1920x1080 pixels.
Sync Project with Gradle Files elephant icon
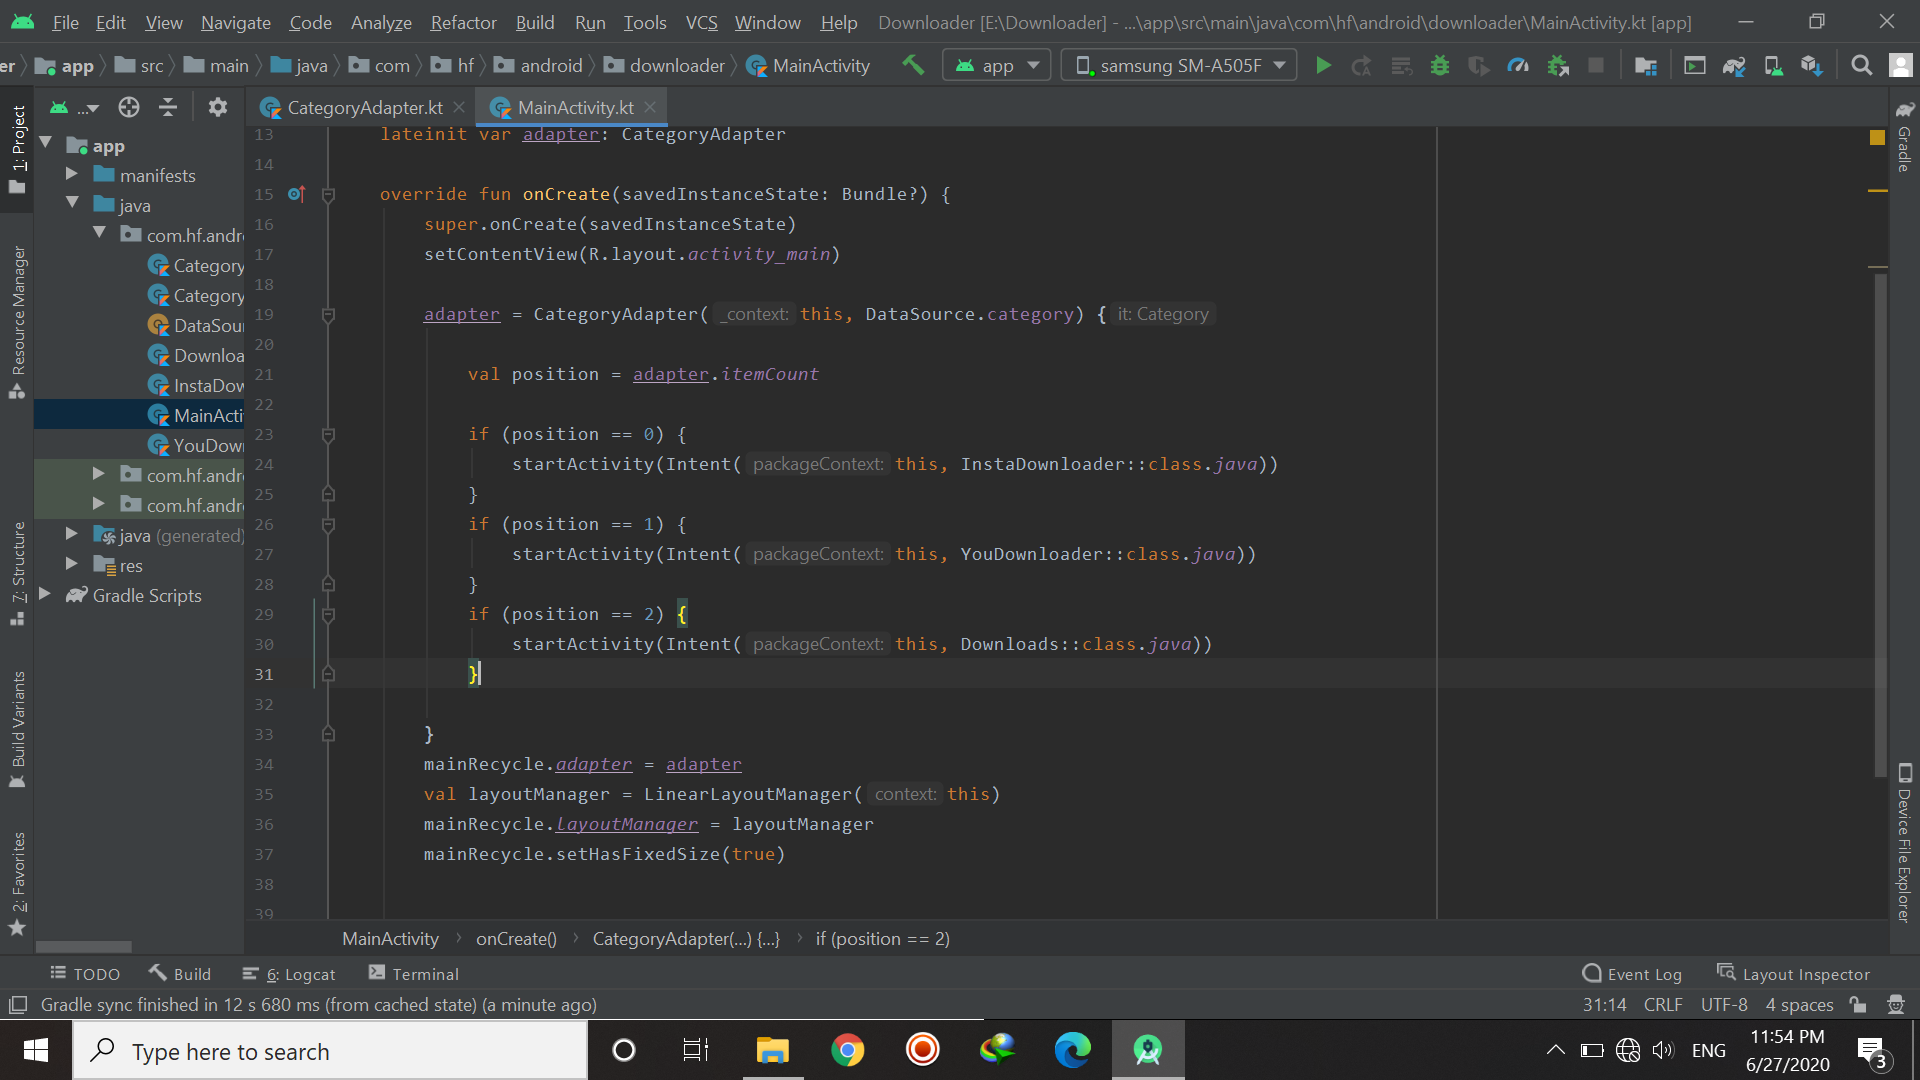point(1734,66)
